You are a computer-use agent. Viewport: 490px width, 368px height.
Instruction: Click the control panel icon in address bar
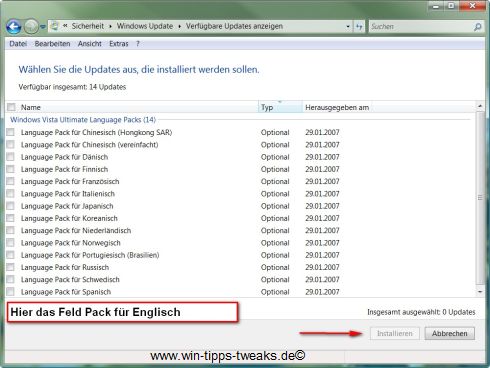[55, 26]
